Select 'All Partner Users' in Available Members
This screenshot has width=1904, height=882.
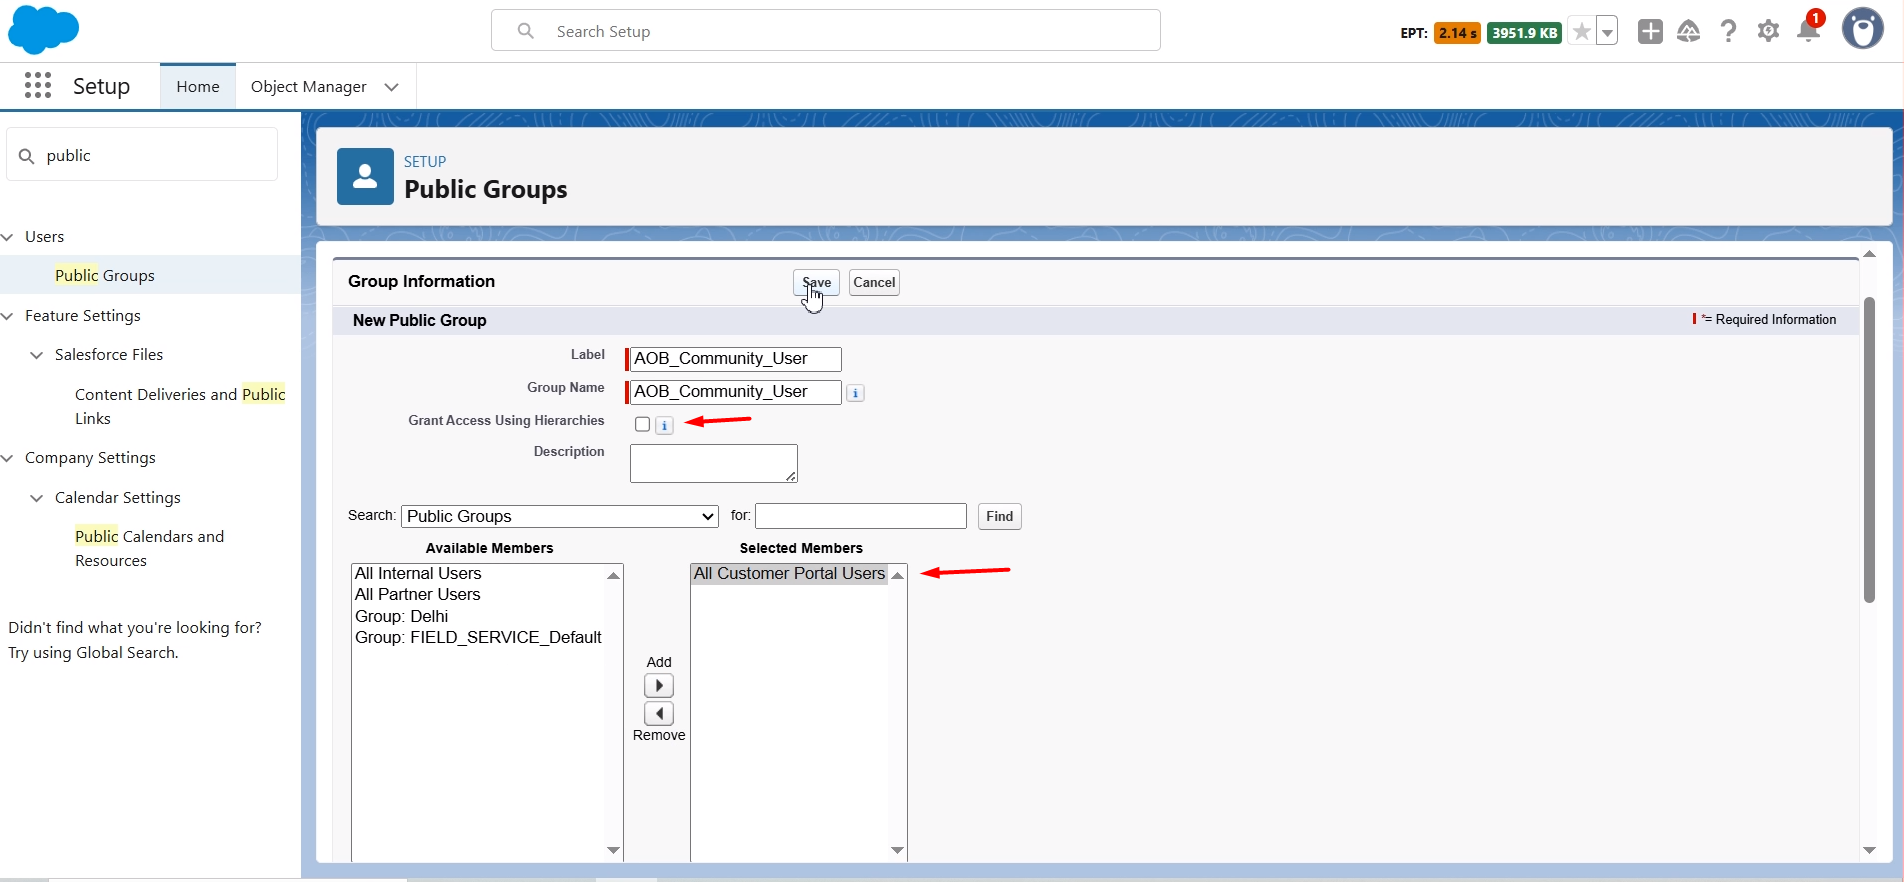pyautogui.click(x=418, y=594)
